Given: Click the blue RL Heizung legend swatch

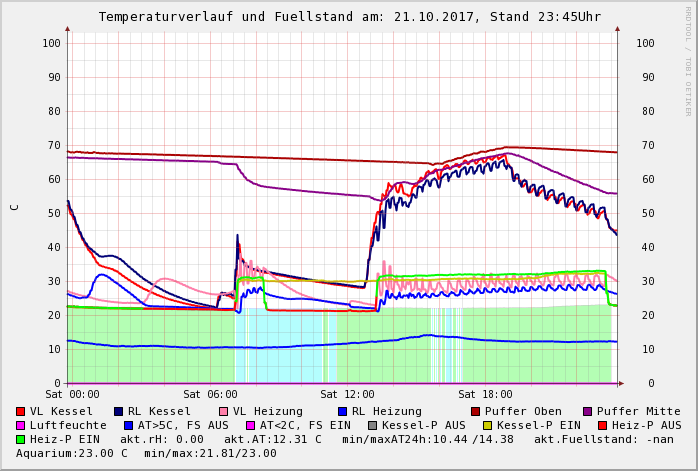Looking at the screenshot, I should click(342, 411).
